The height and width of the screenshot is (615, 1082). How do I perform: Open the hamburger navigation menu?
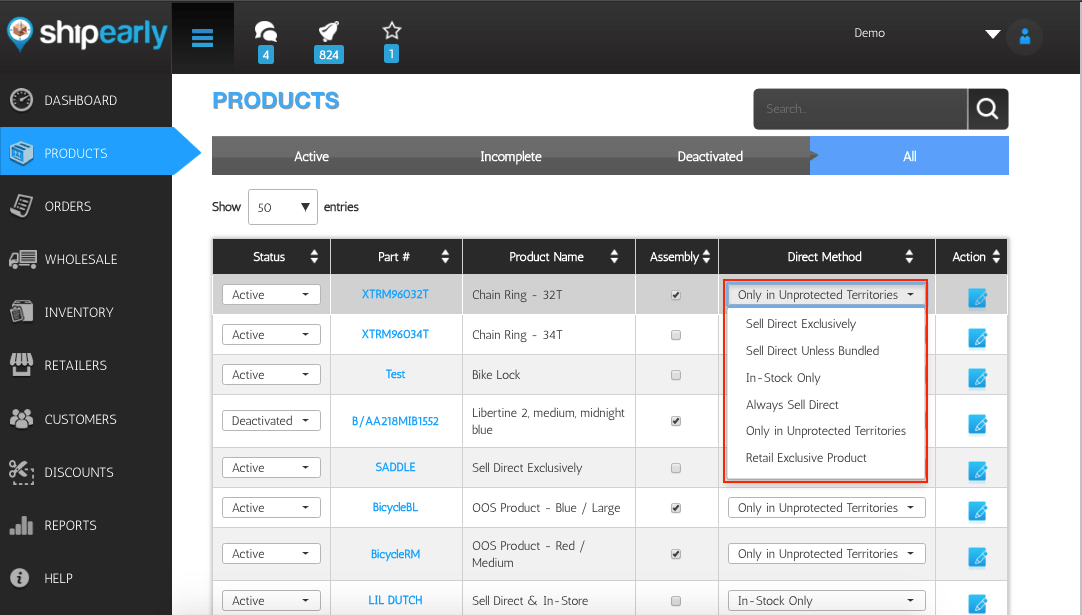pyautogui.click(x=202, y=38)
